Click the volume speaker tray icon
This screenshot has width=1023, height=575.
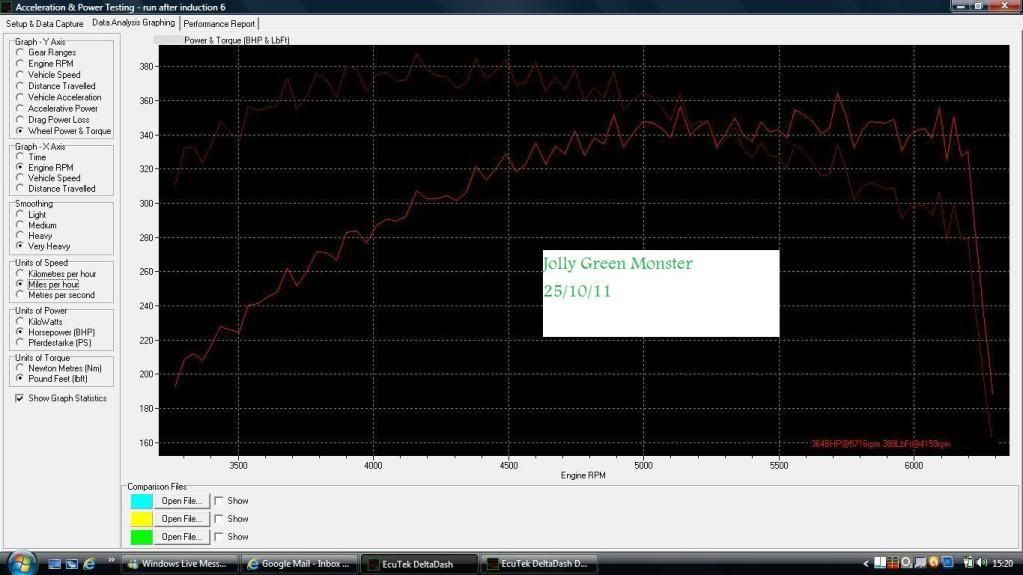982,564
